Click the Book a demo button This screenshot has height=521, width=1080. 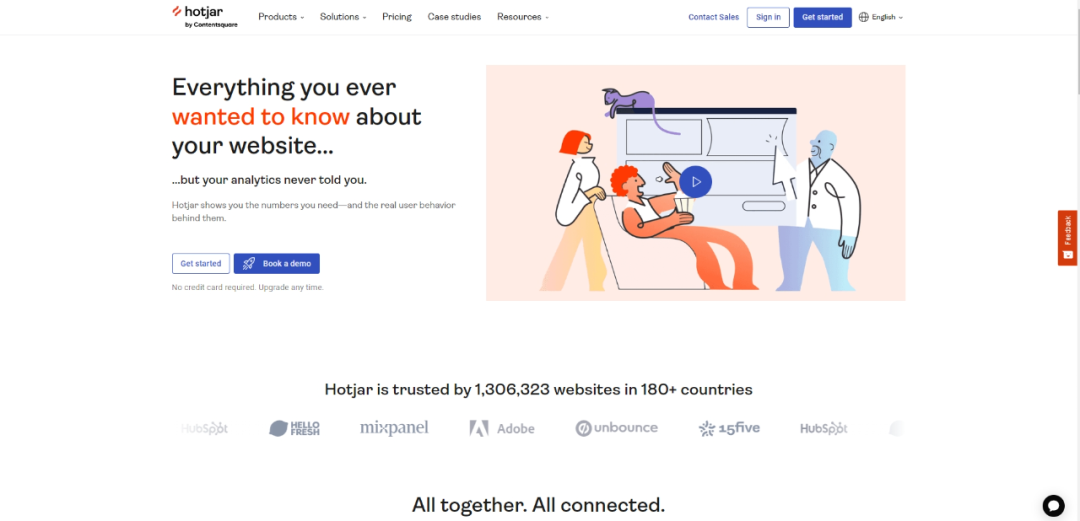(x=276, y=263)
